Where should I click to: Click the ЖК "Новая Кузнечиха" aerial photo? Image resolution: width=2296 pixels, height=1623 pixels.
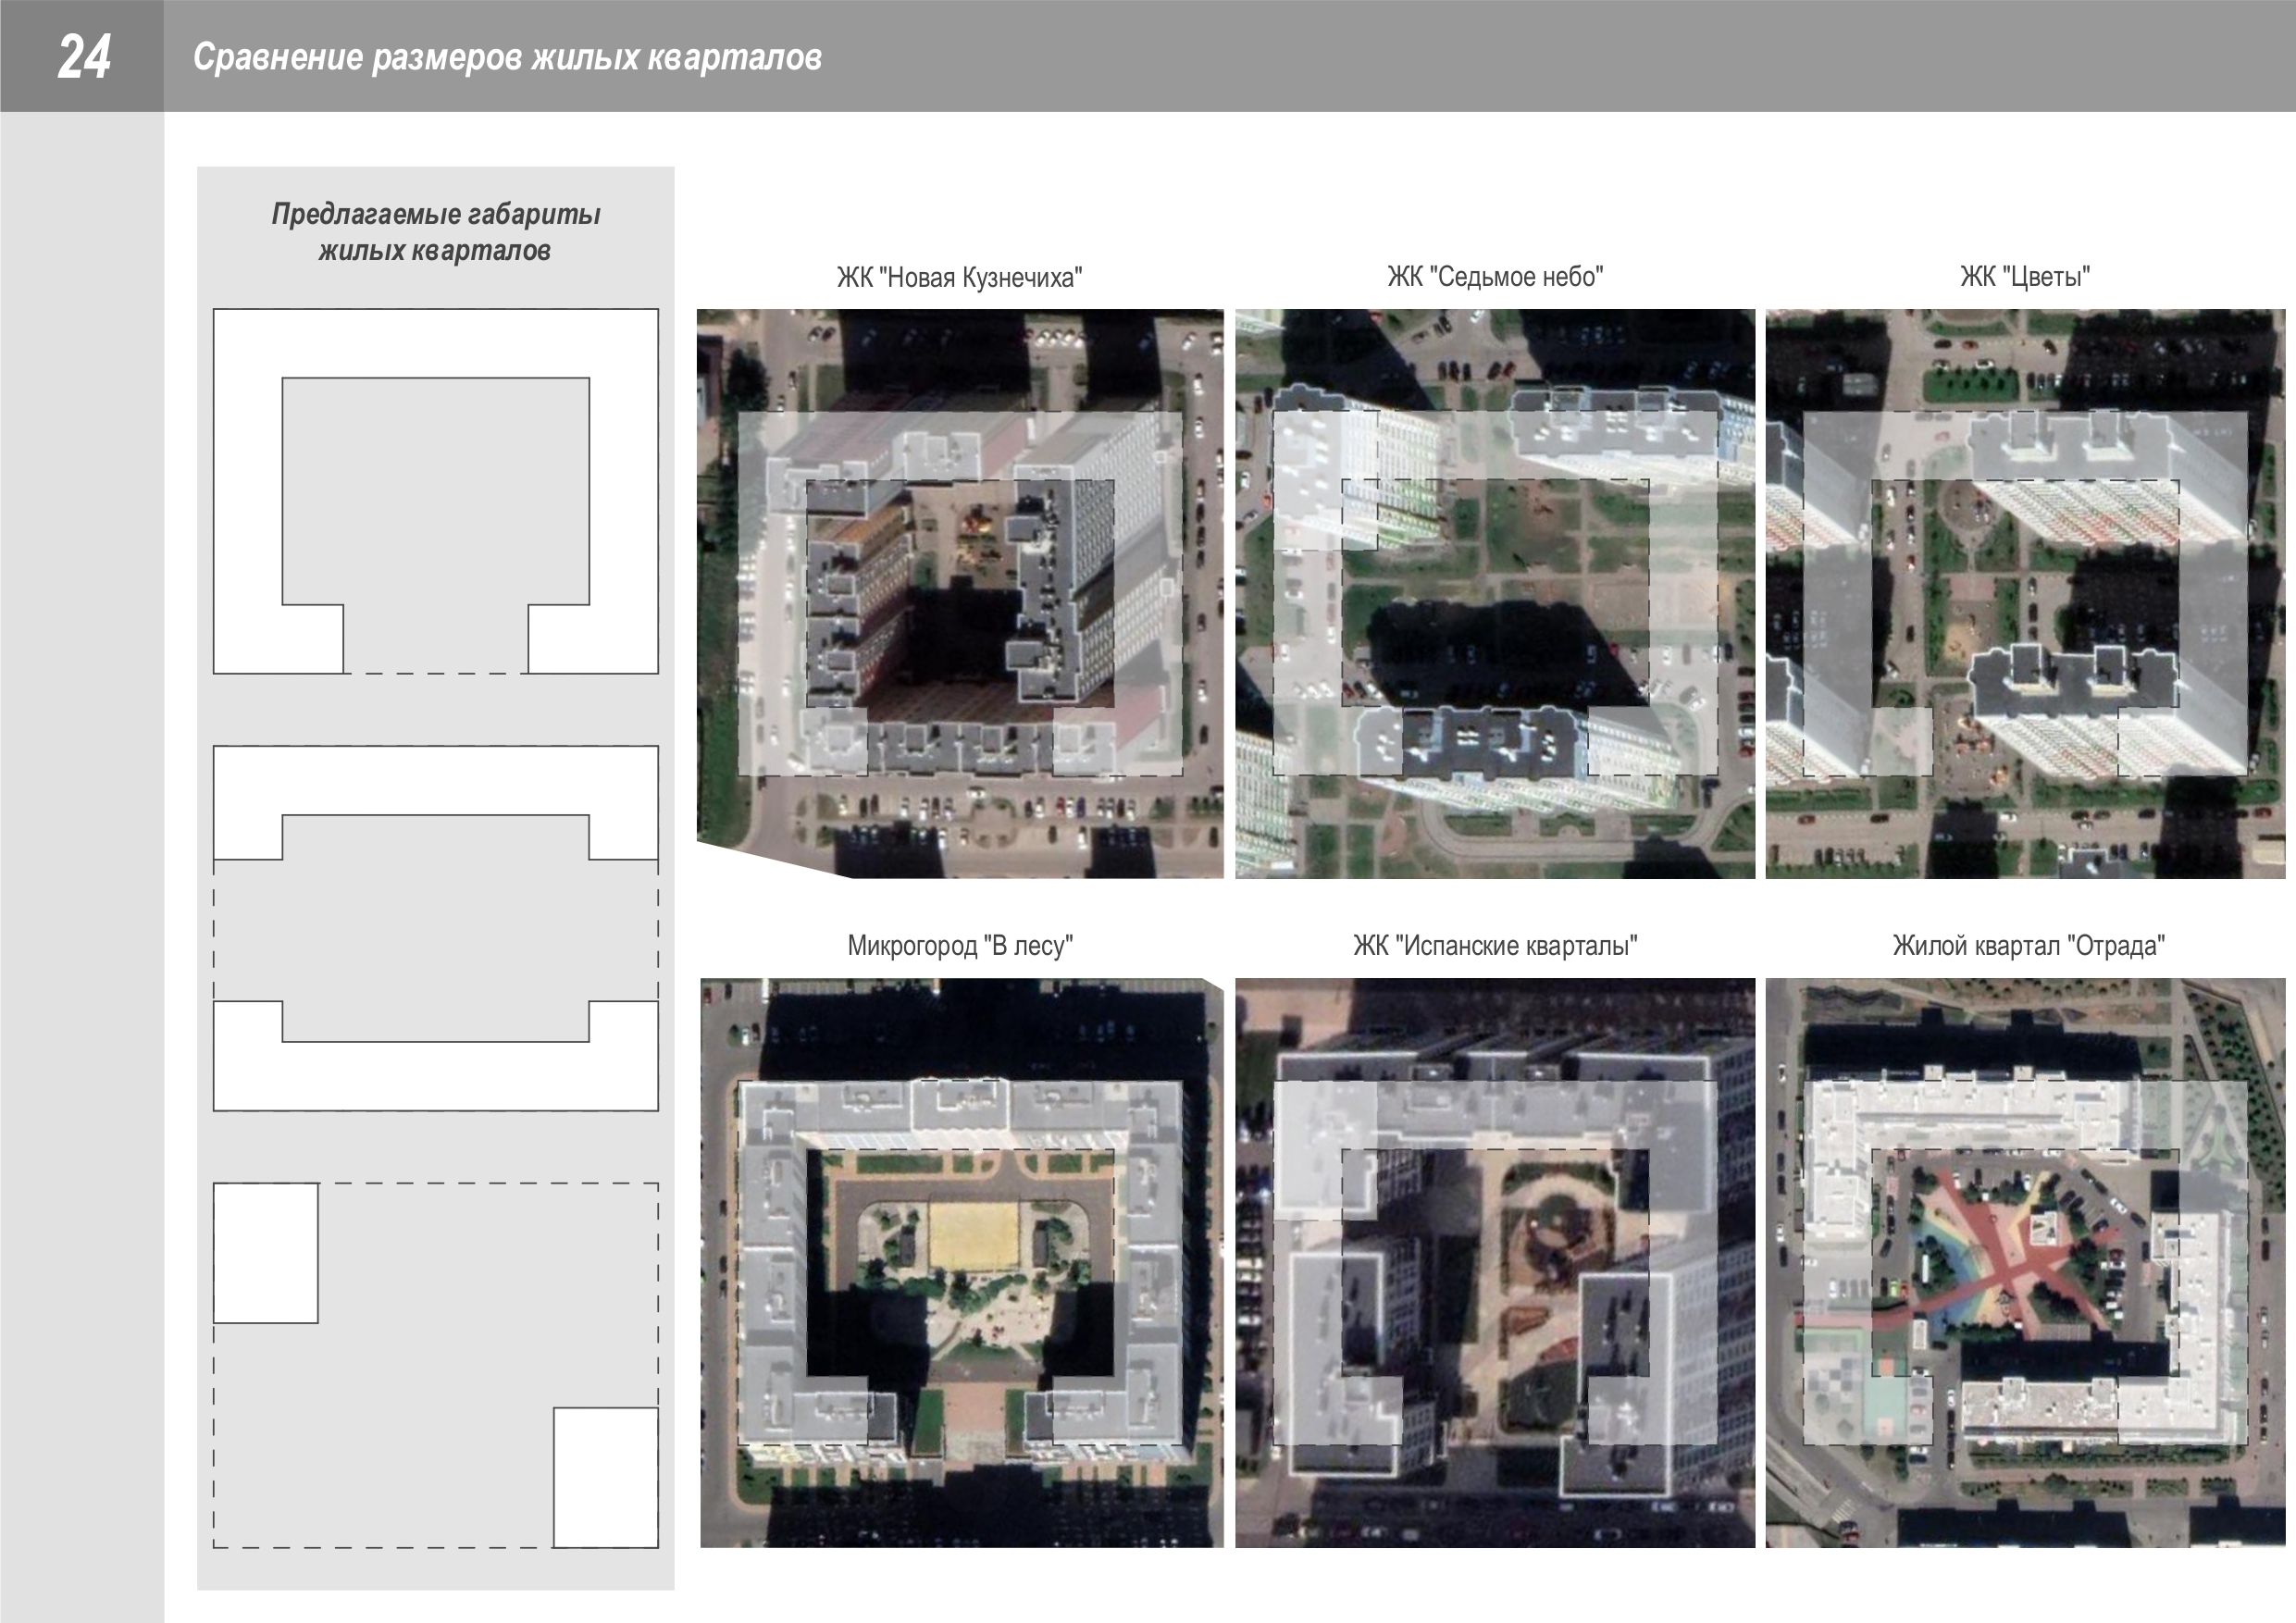(x=960, y=593)
